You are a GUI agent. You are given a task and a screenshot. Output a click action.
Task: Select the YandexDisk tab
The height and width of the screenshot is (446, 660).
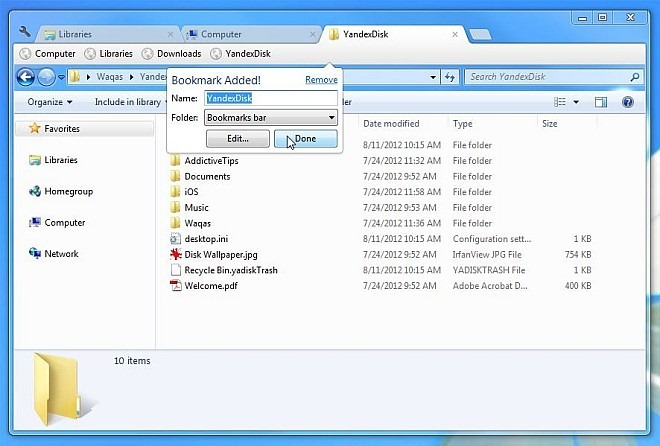[394, 34]
